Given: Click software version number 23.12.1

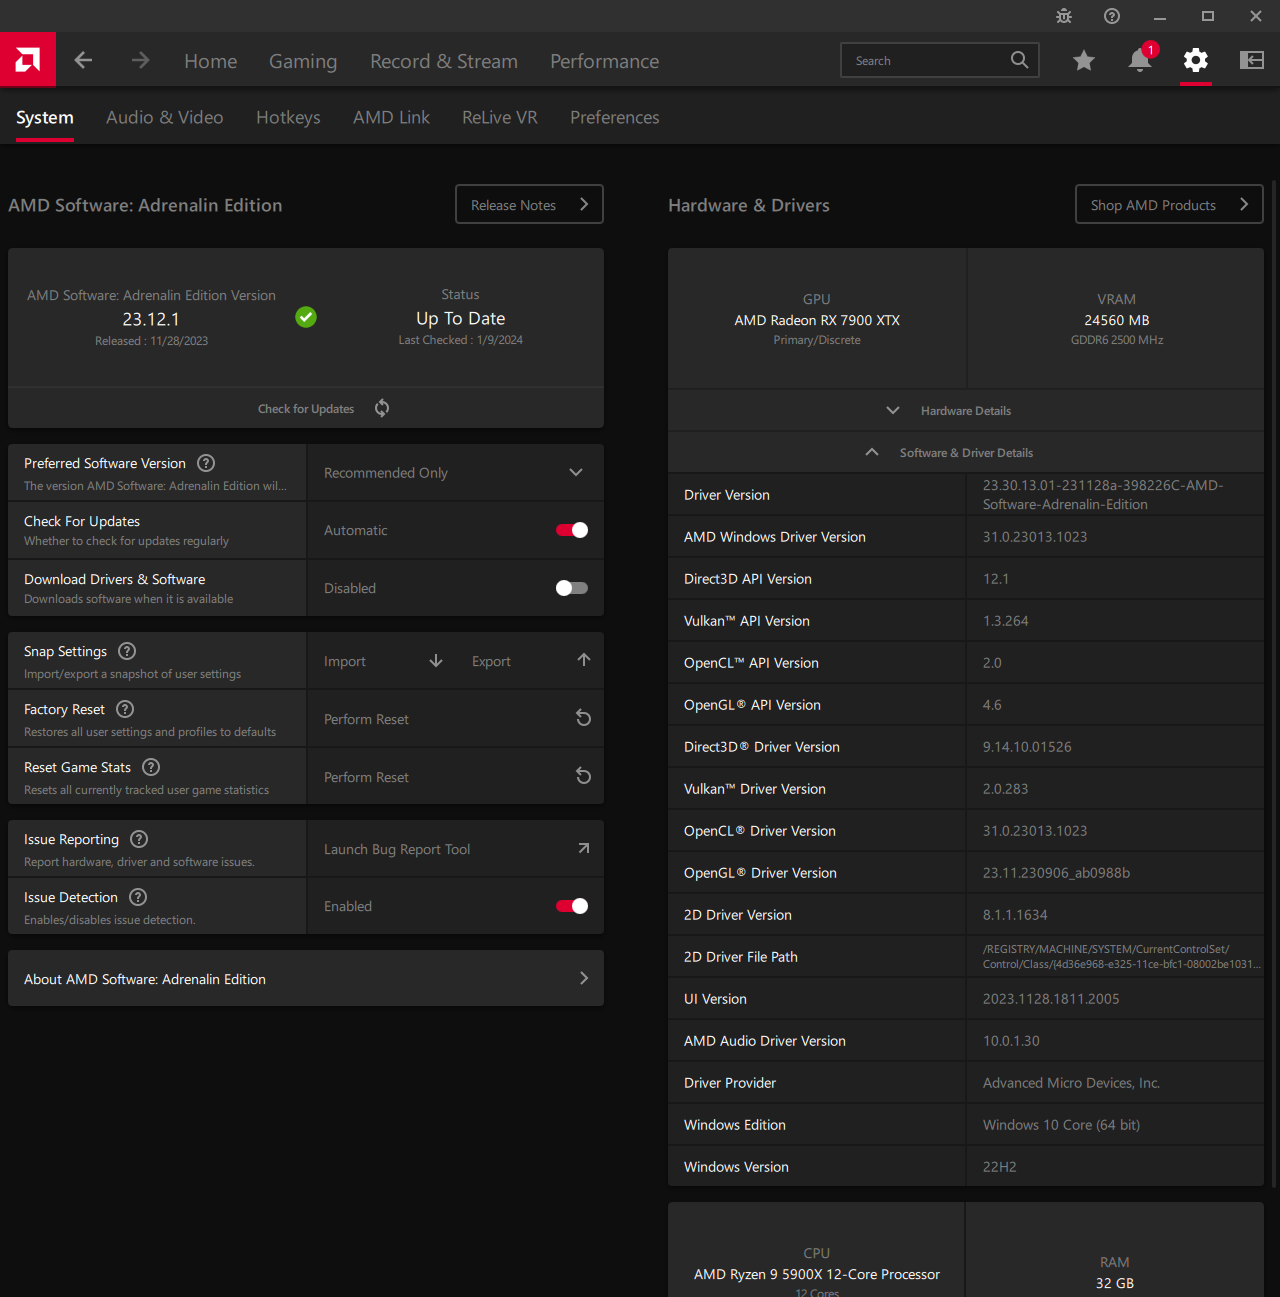Looking at the screenshot, I should pyautogui.click(x=151, y=319).
